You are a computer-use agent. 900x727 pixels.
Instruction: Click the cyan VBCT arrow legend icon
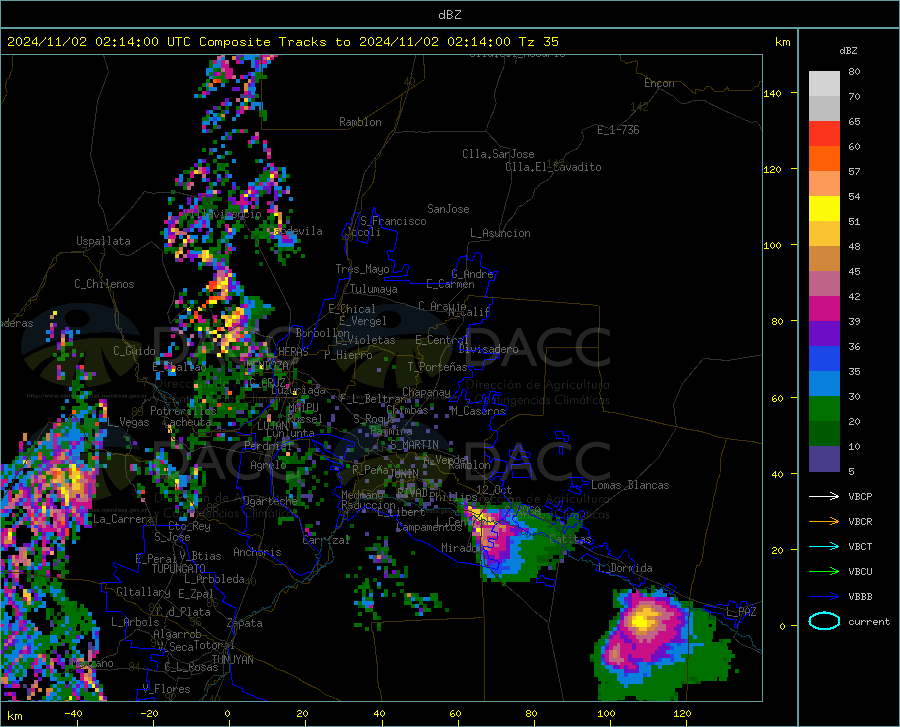pyautogui.click(x=824, y=546)
